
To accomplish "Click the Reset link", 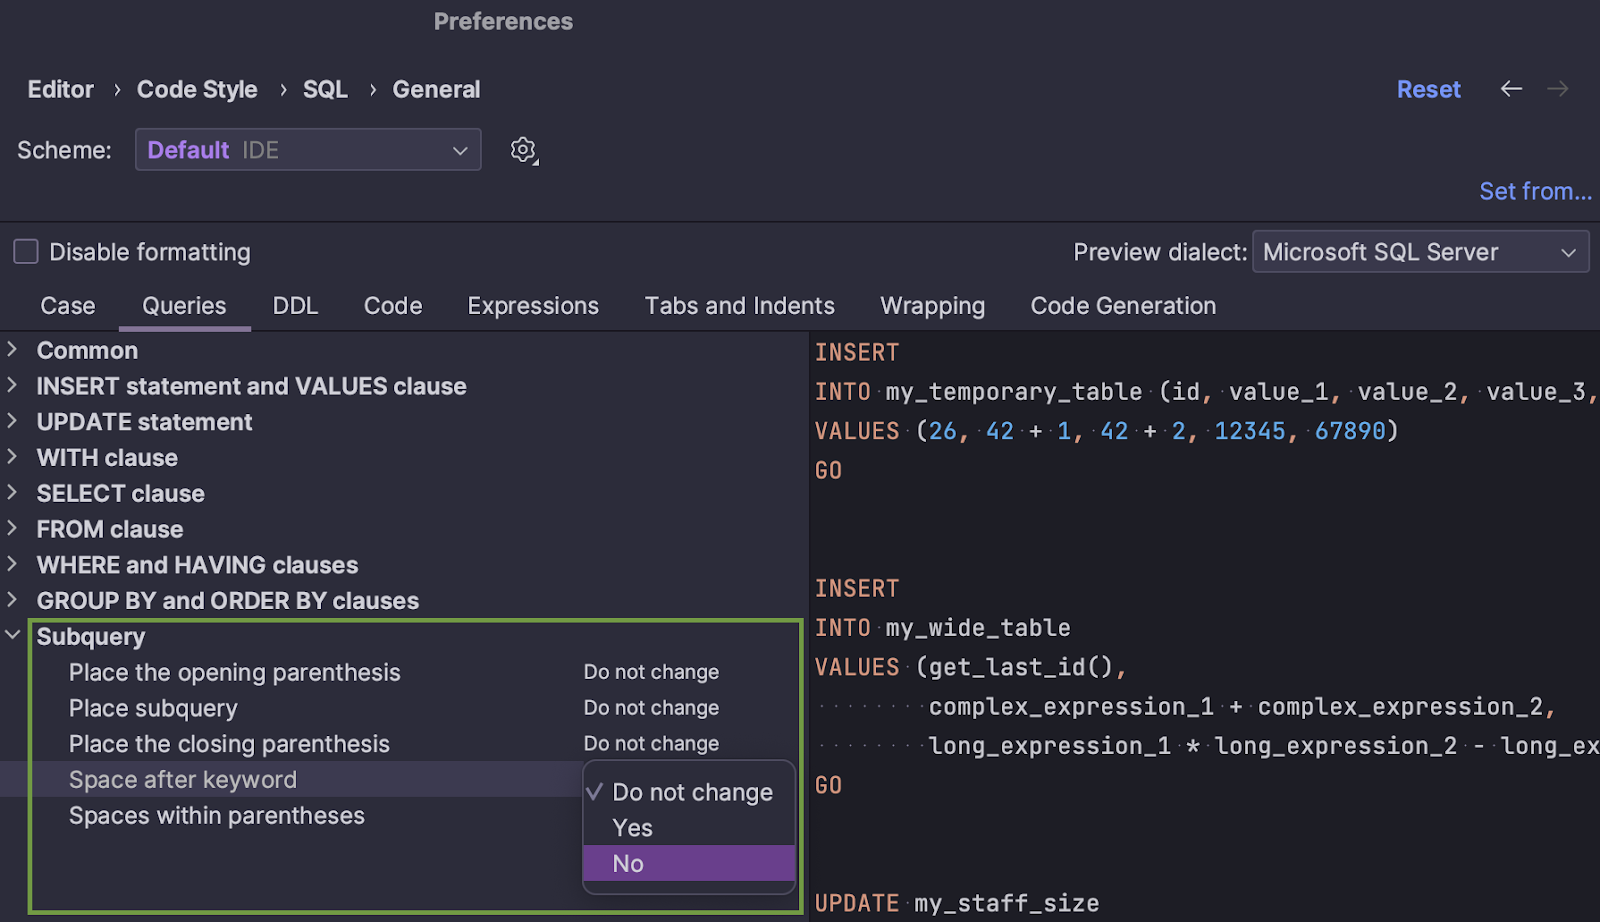I will click(1428, 90).
